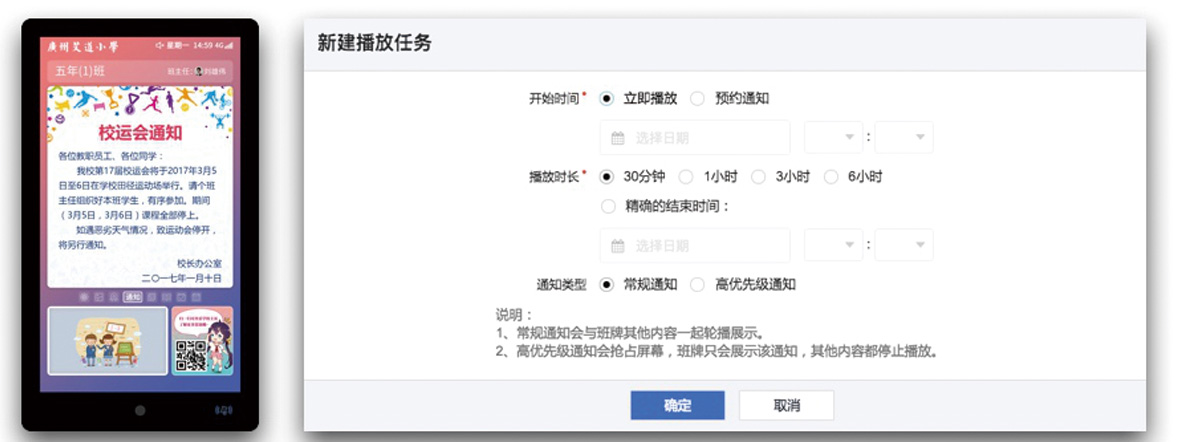
Task: Click the calendar icon in start date field
Action: click(x=618, y=138)
